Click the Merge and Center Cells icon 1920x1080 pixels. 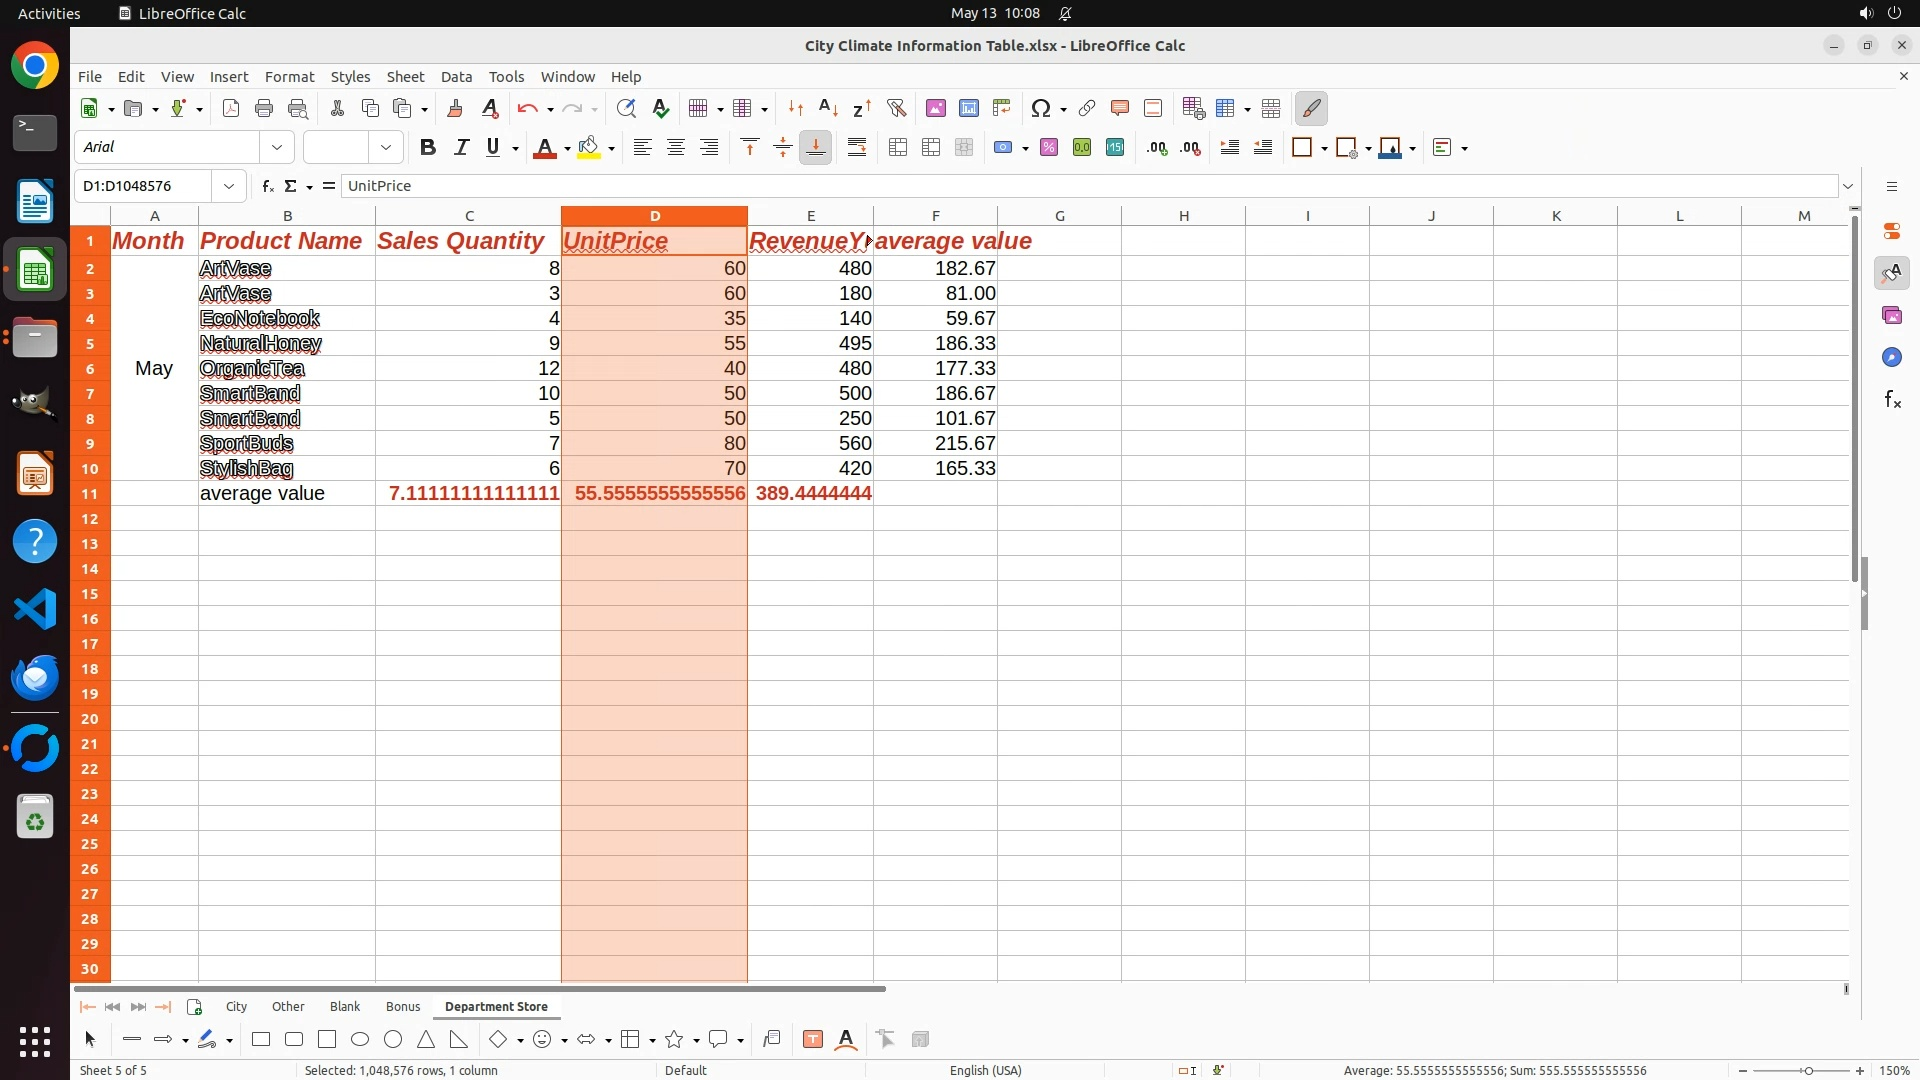point(898,148)
